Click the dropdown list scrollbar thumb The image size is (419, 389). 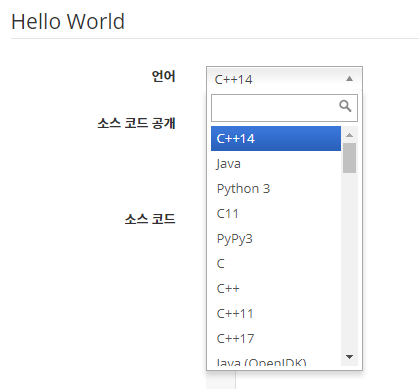[x=349, y=158]
